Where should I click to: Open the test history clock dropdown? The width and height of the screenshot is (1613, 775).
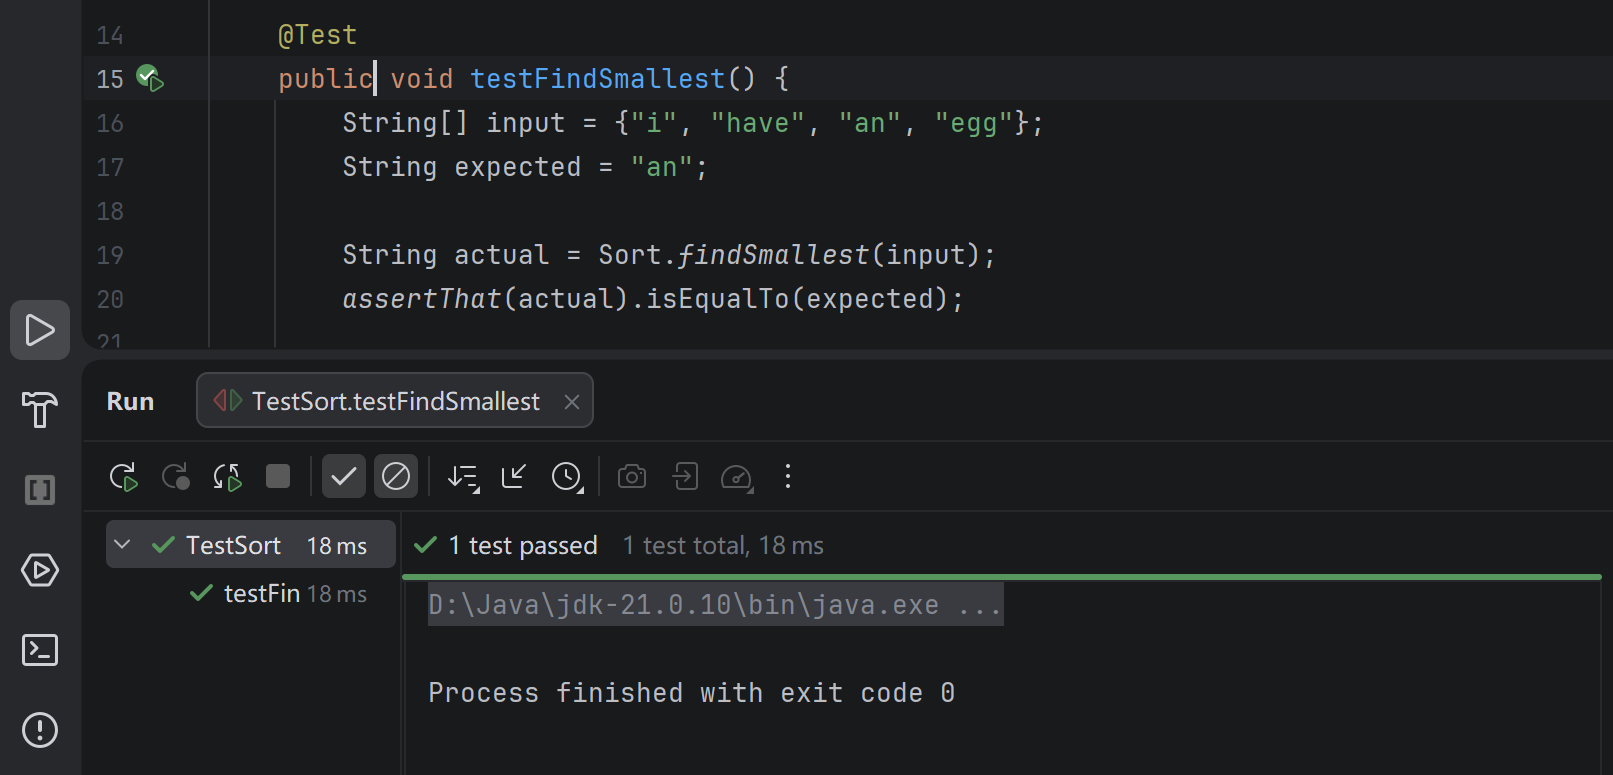(567, 477)
